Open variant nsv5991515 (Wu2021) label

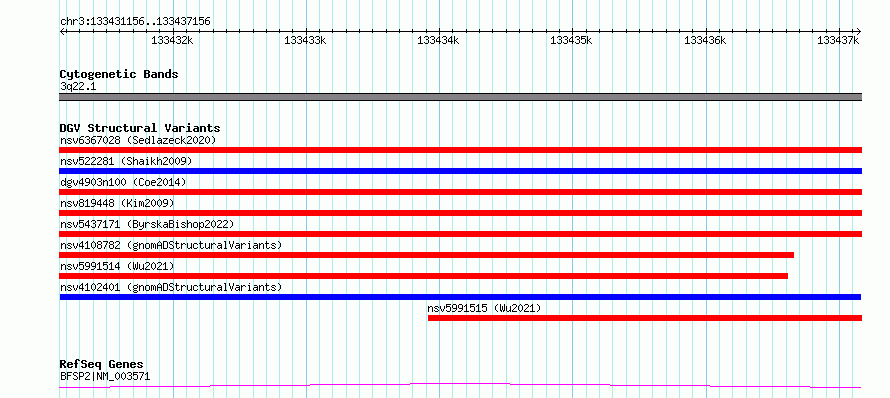click(484, 308)
